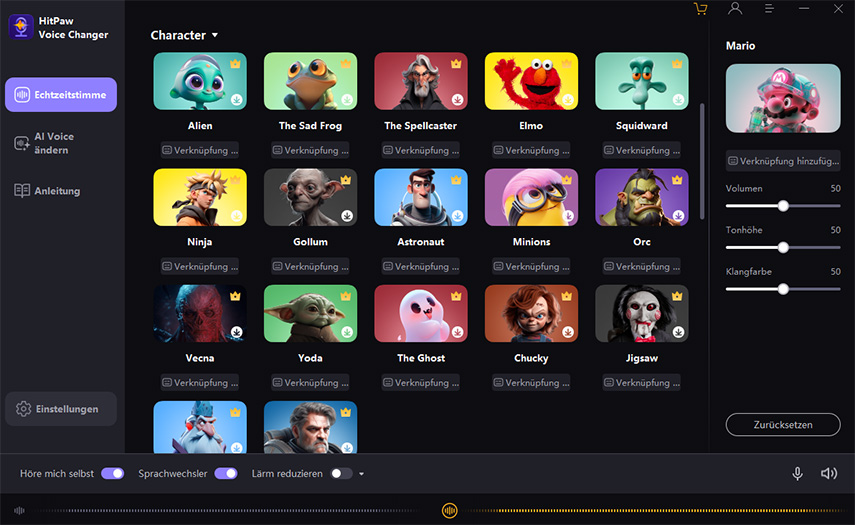
Task: Select The Sad Frog voice thumbnail
Action: 310,81
